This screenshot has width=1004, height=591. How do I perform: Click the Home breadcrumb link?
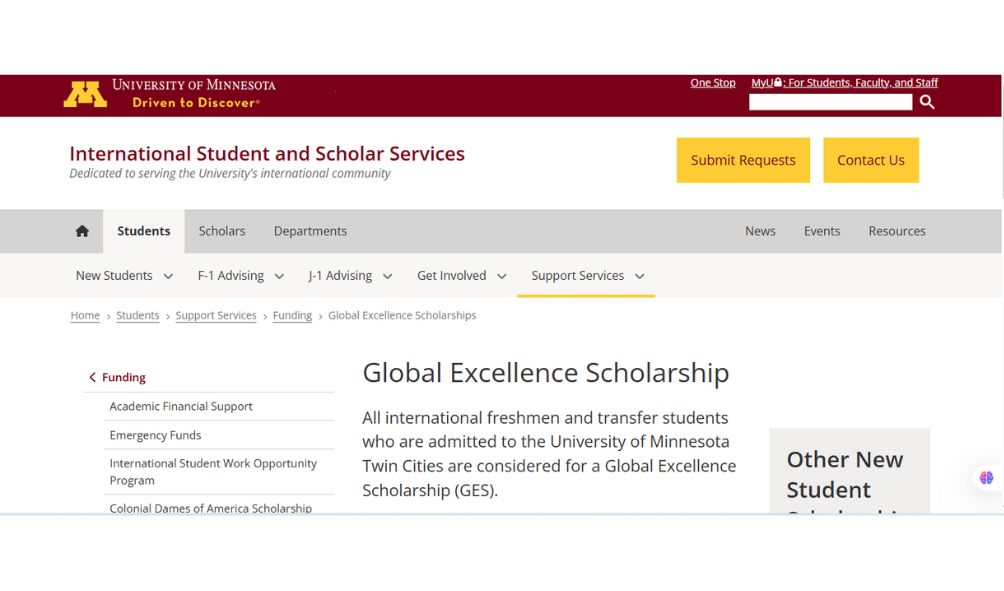(x=85, y=315)
